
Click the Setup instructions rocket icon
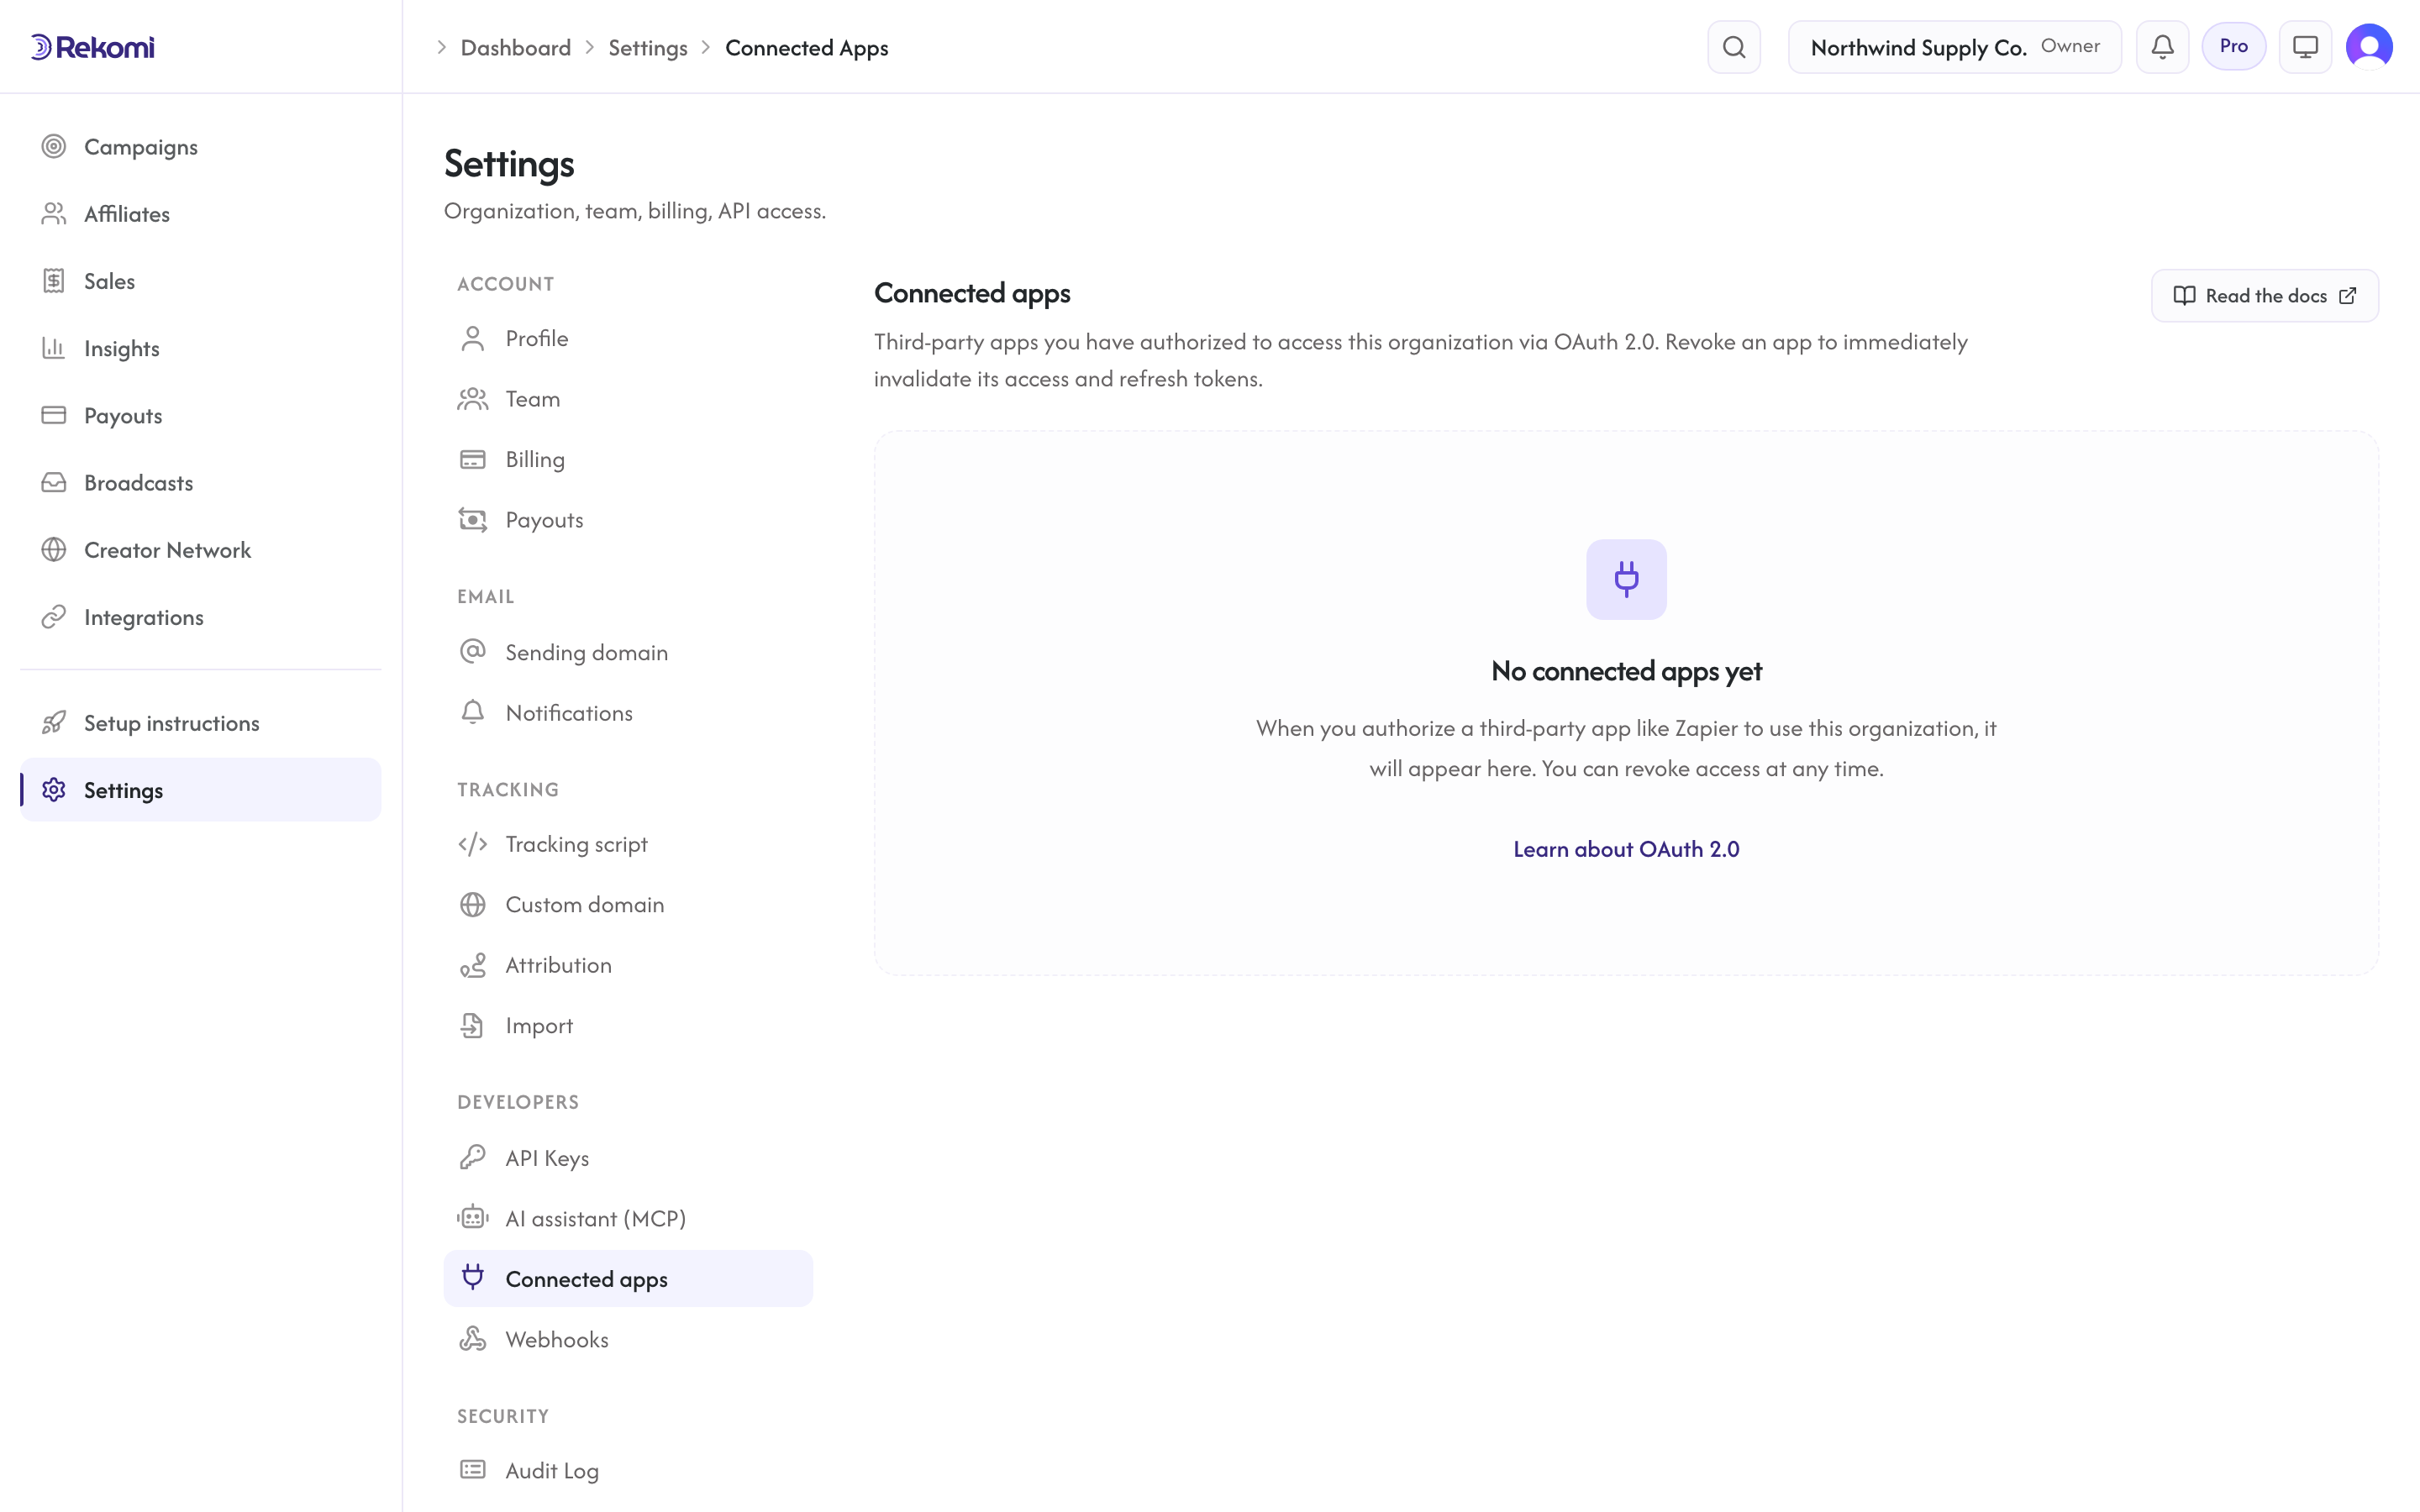coord(54,723)
